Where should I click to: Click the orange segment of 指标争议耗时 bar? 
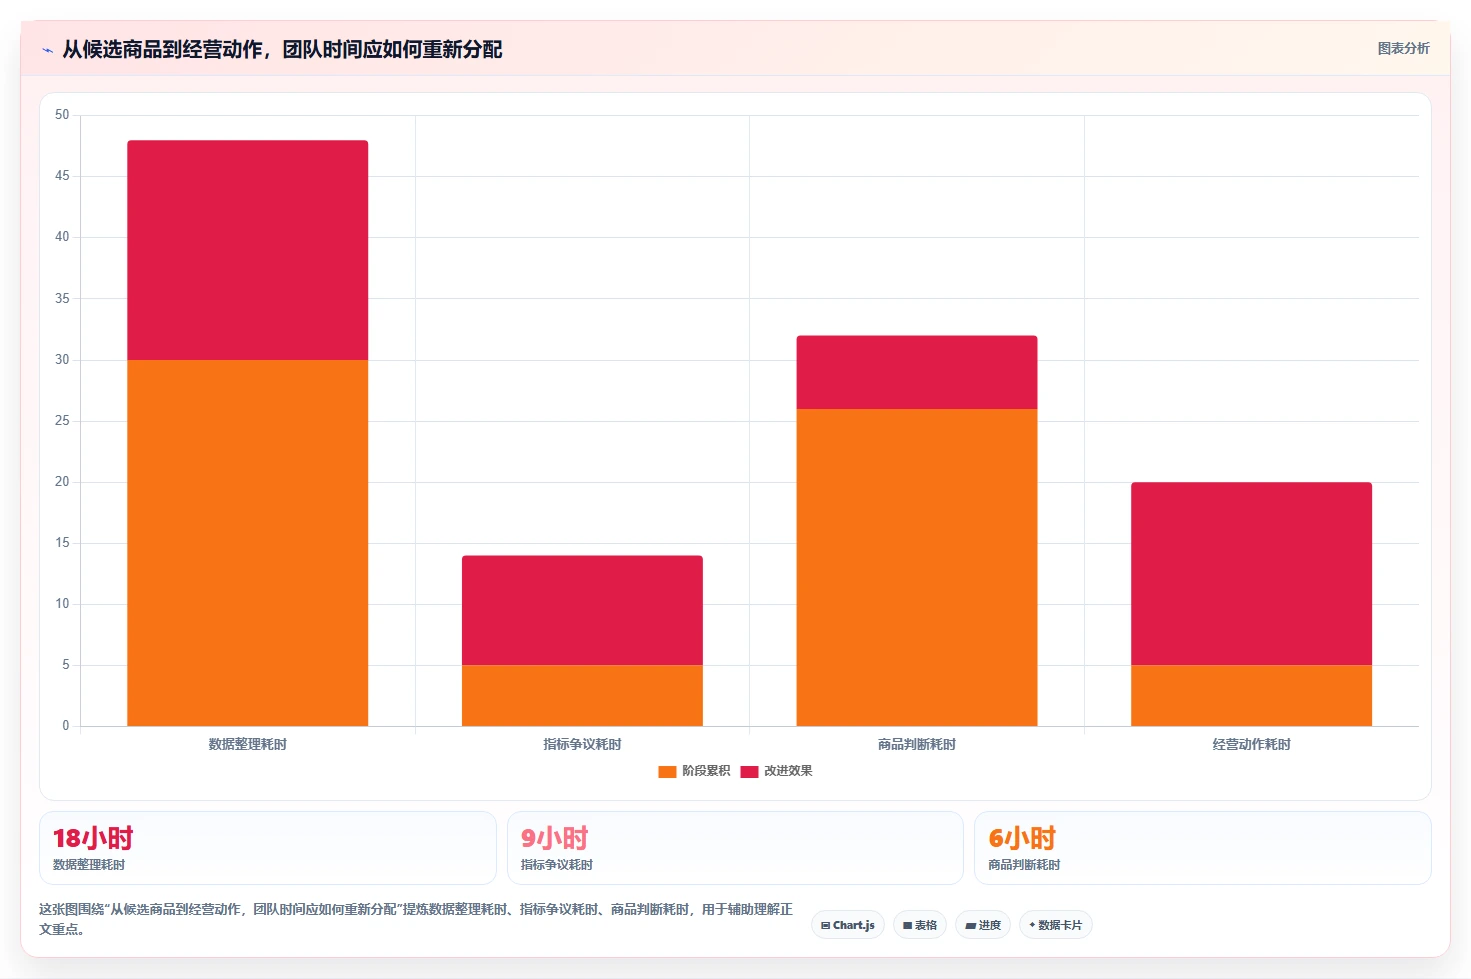click(x=582, y=695)
